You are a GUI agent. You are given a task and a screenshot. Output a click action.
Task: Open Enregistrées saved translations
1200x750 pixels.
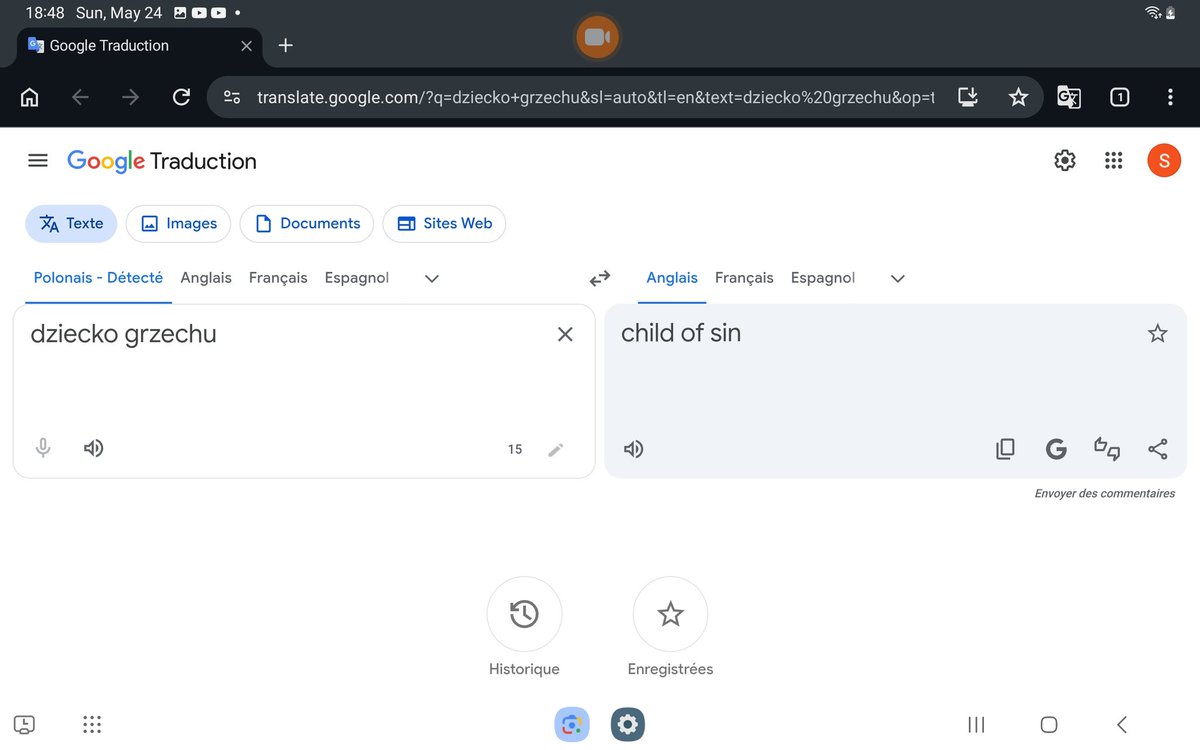coord(670,614)
